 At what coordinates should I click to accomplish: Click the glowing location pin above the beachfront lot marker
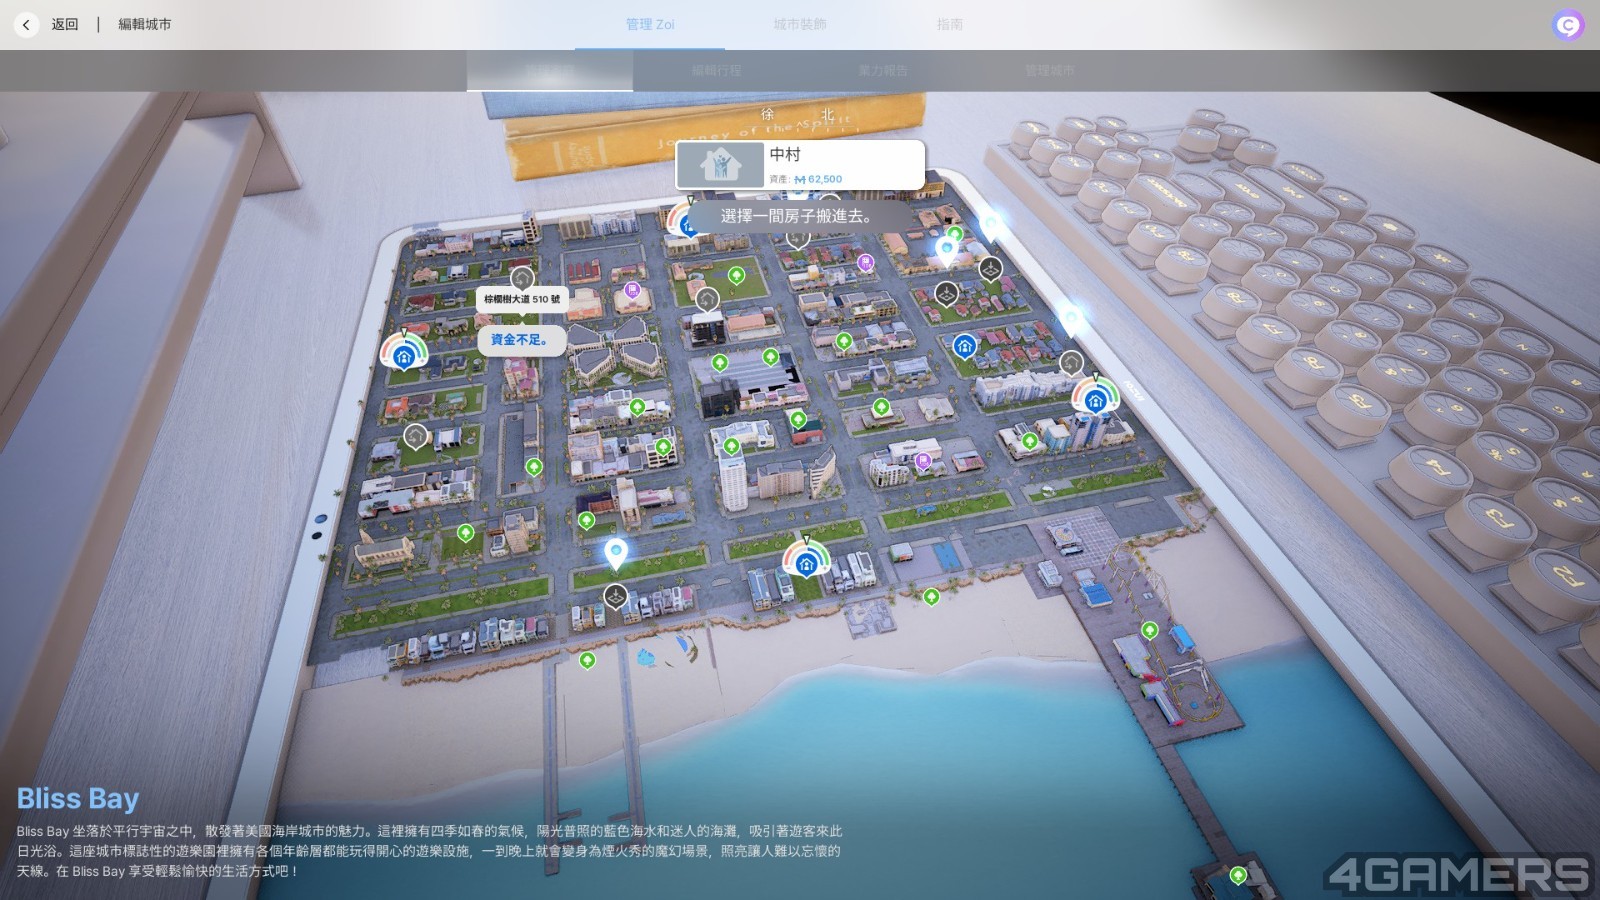tap(616, 552)
